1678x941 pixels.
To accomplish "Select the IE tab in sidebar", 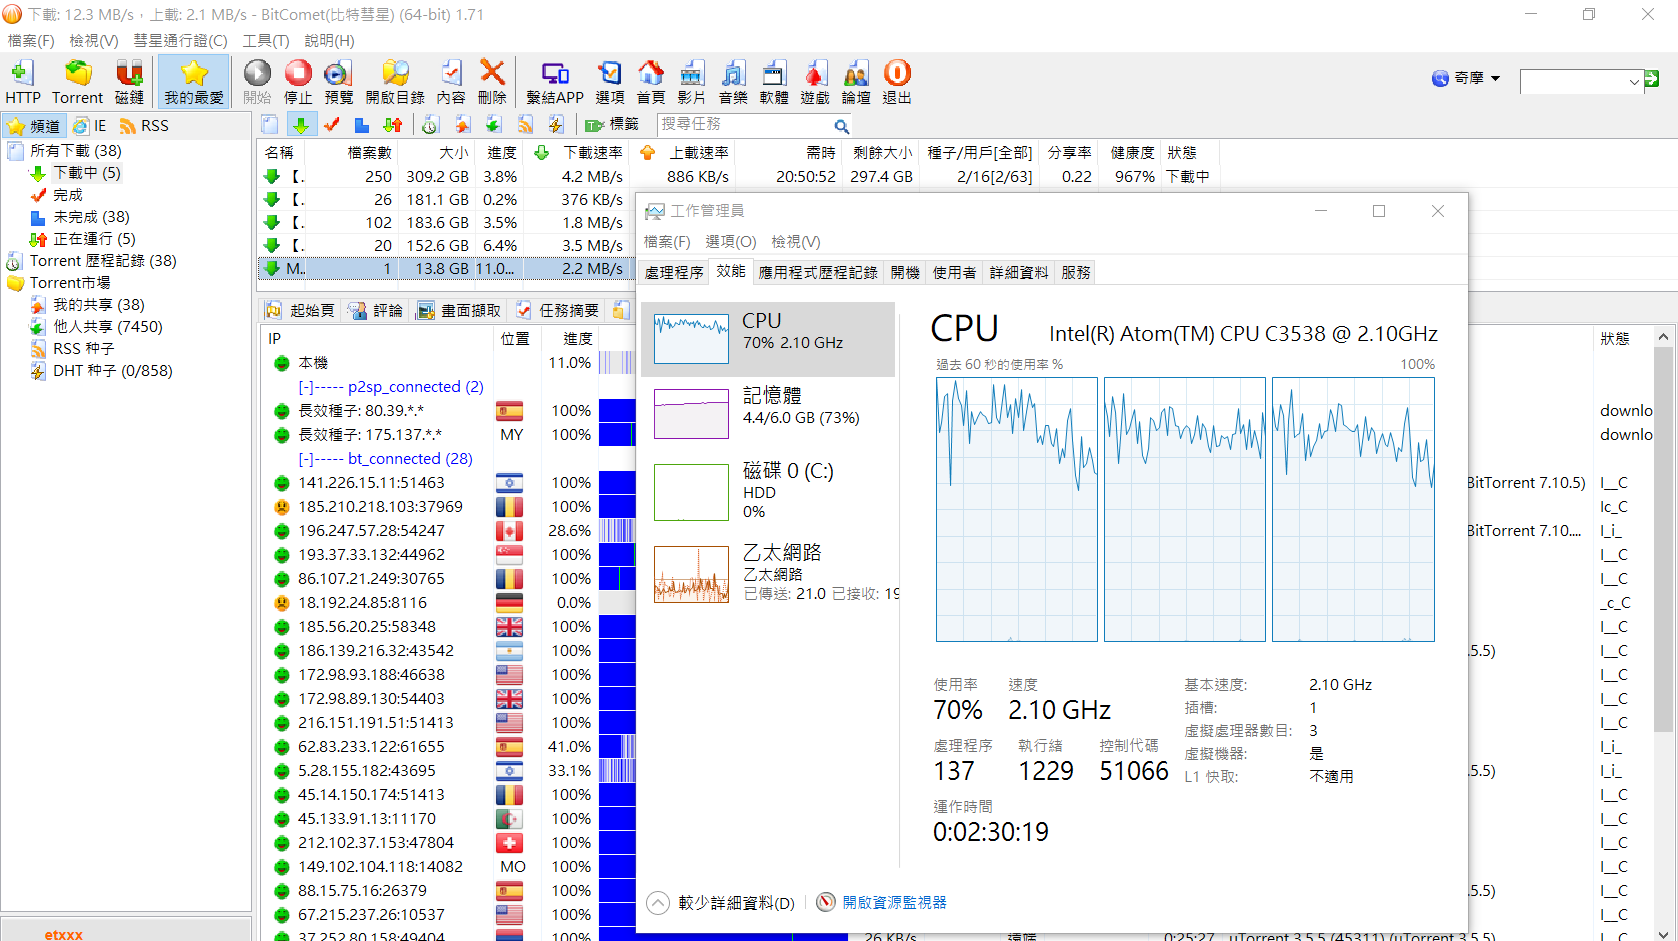I will coord(90,126).
